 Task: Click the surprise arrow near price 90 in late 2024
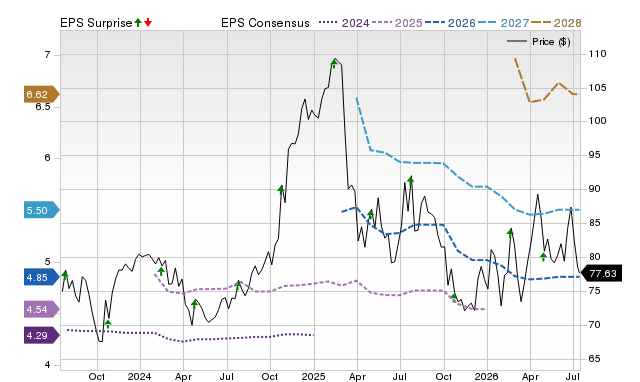click(x=281, y=190)
